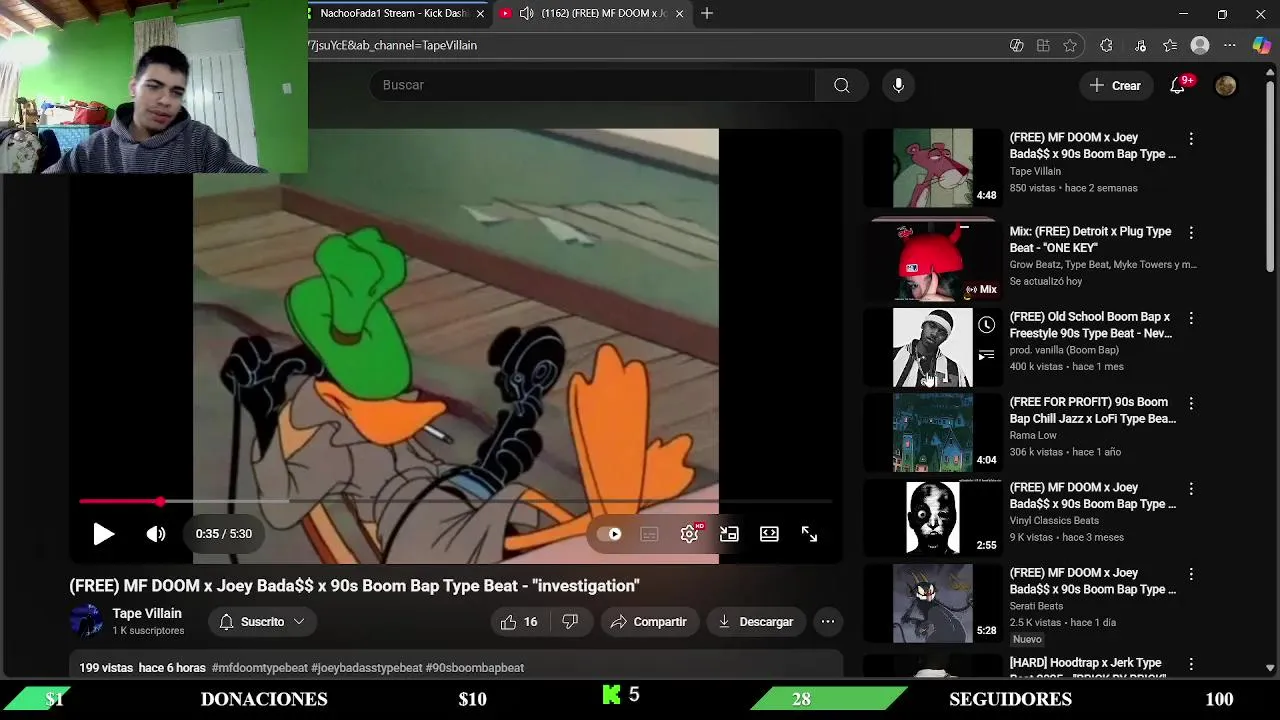Close the NachooFada1 Stream tab

[481, 13]
